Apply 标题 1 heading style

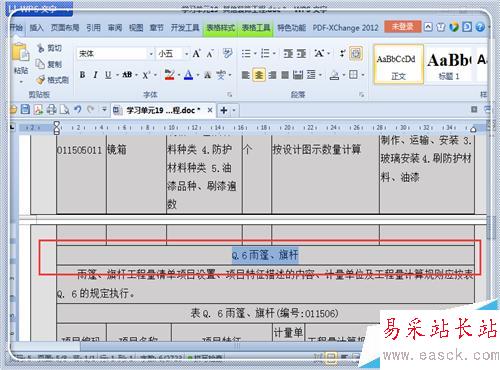pyautogui.click(x=449, y=64)
